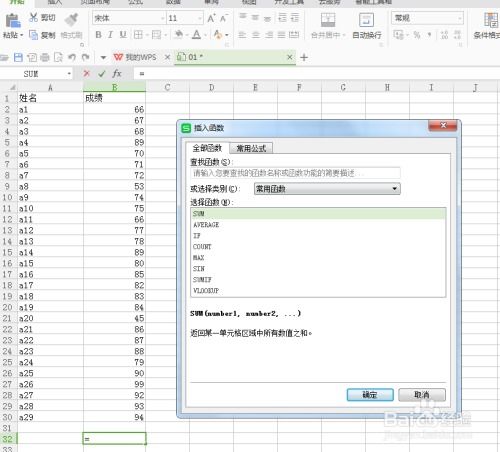Image resolution: width=500 pixels, height=452 pixels.
Task: Center text horizontally in the ribbon
Action: tap(256, 35)
